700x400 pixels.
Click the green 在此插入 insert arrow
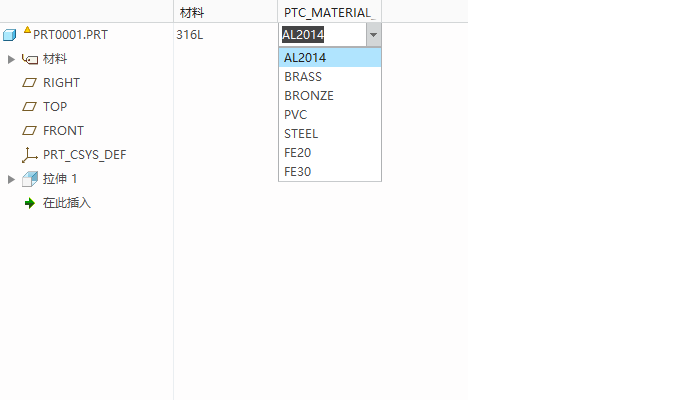tap(29, 204)
